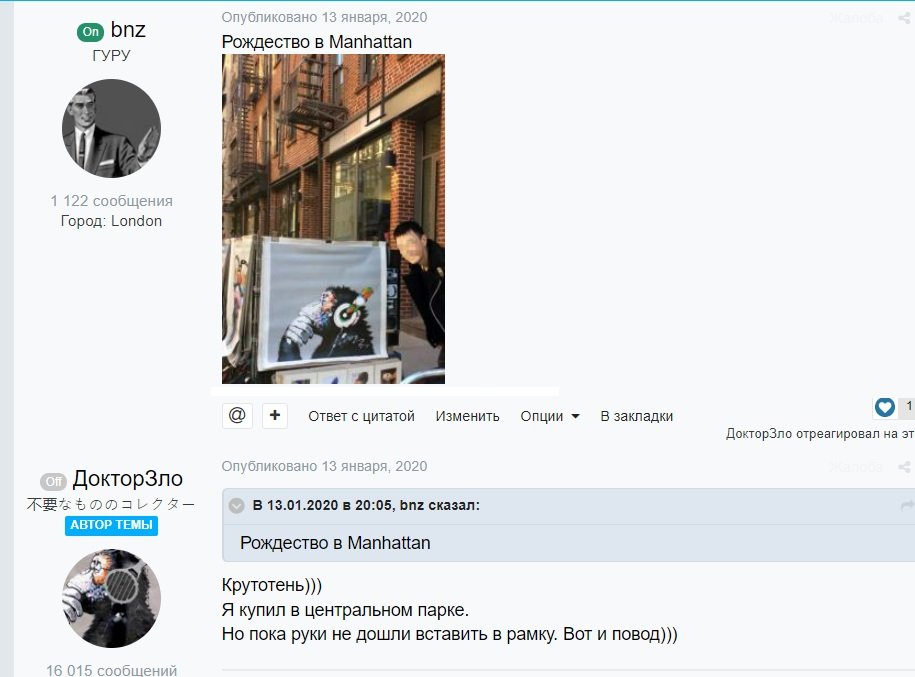Add post В закладки
The height and width of the screenshot is (677, 915).
[637, 416]
